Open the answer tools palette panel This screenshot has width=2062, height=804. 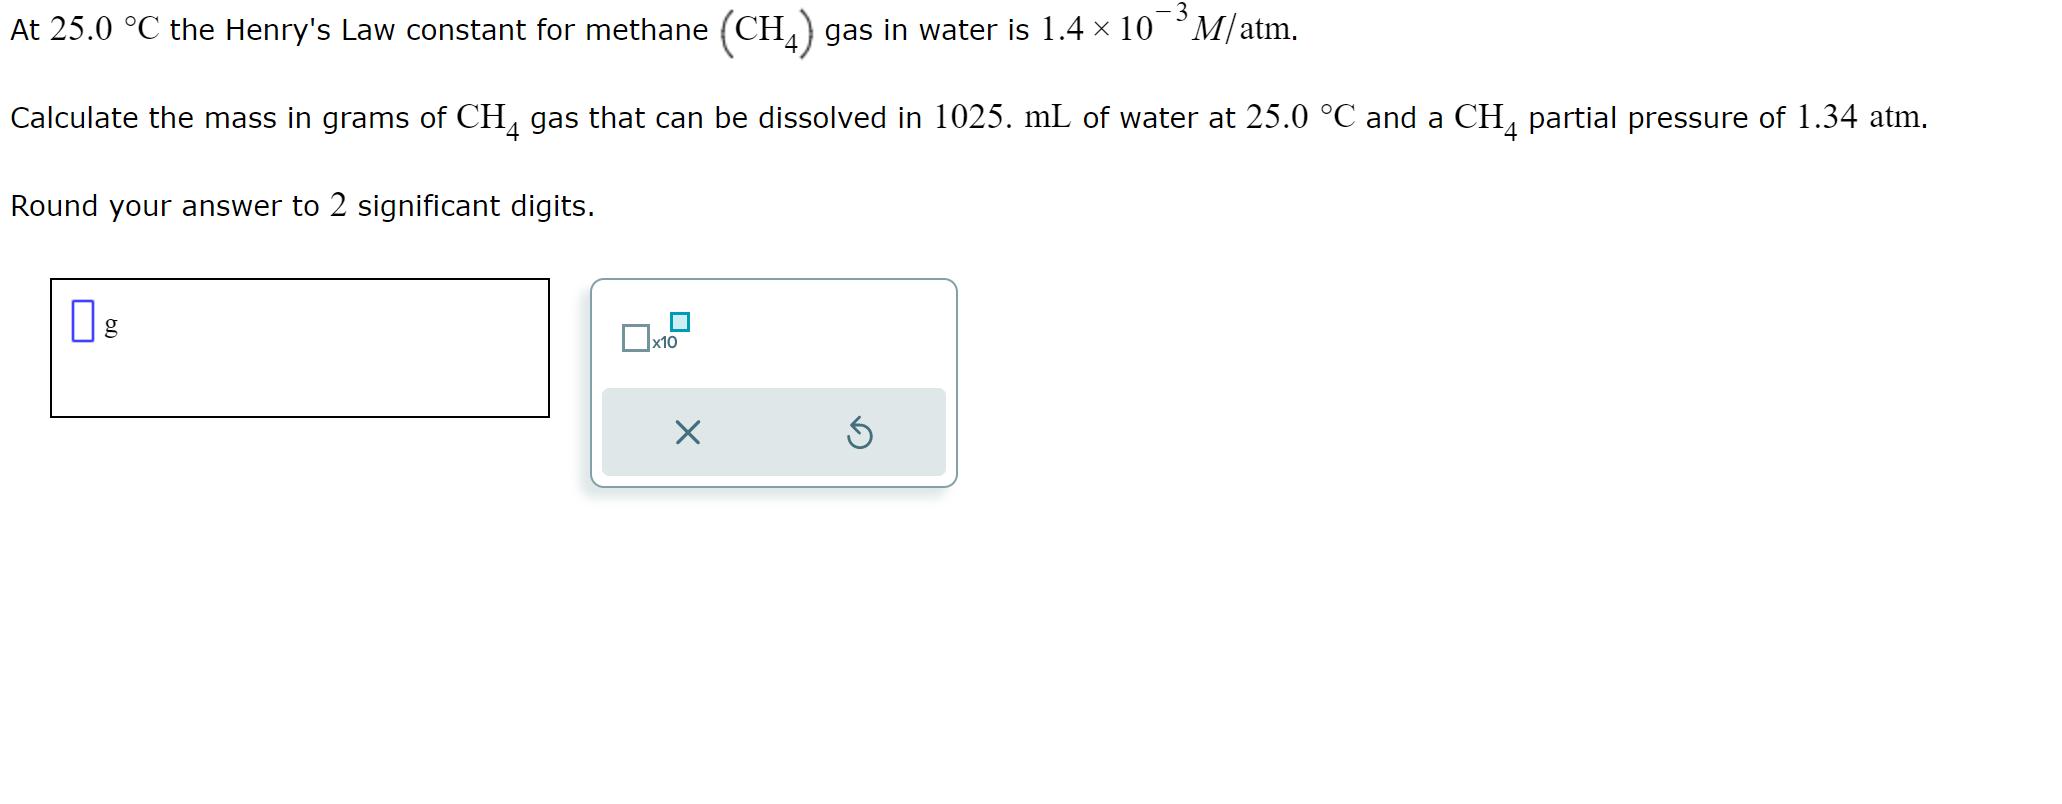772,382
